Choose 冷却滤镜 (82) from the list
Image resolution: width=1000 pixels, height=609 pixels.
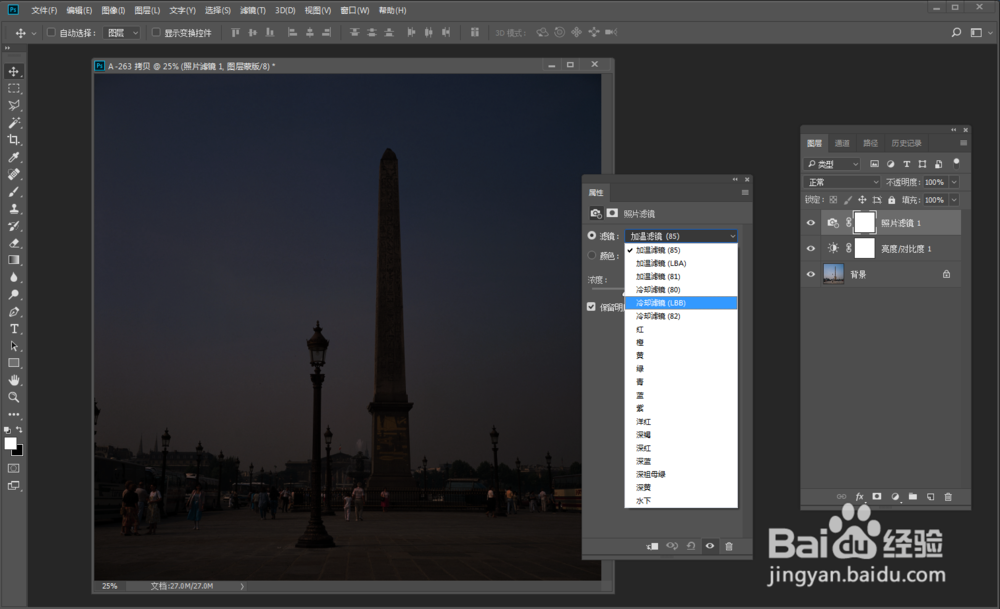(681, 316)
